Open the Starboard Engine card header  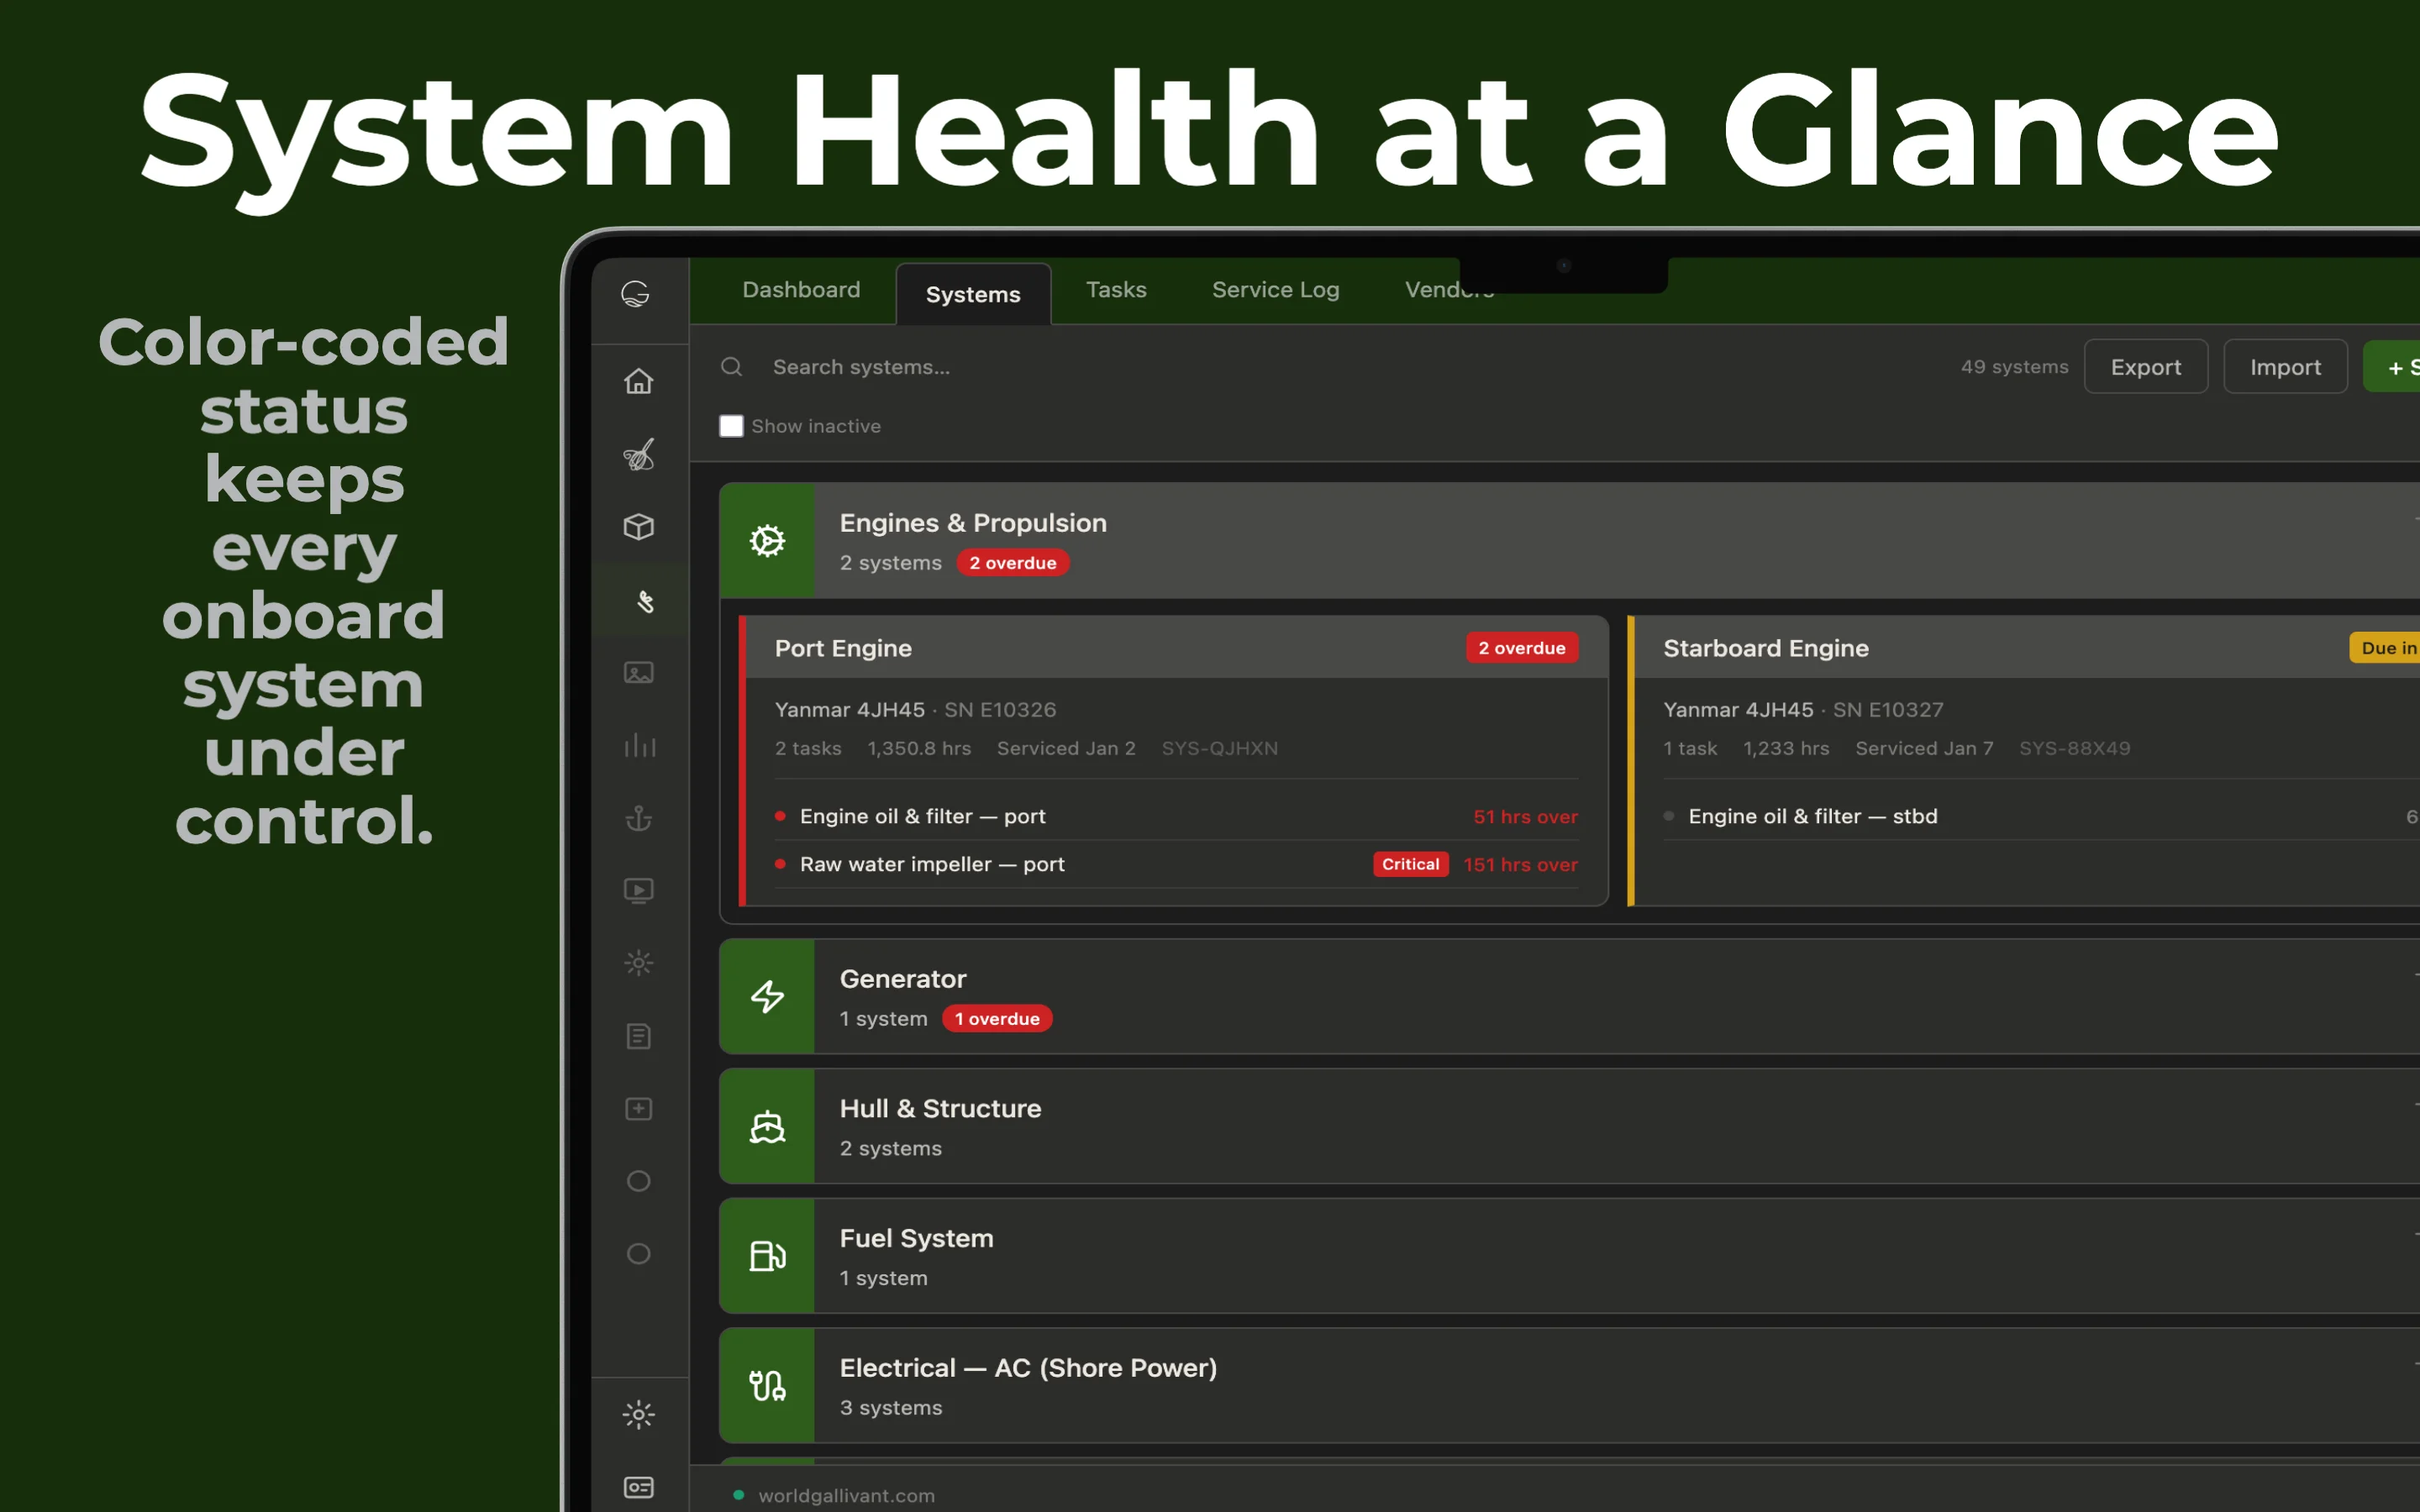(2027, 648)
